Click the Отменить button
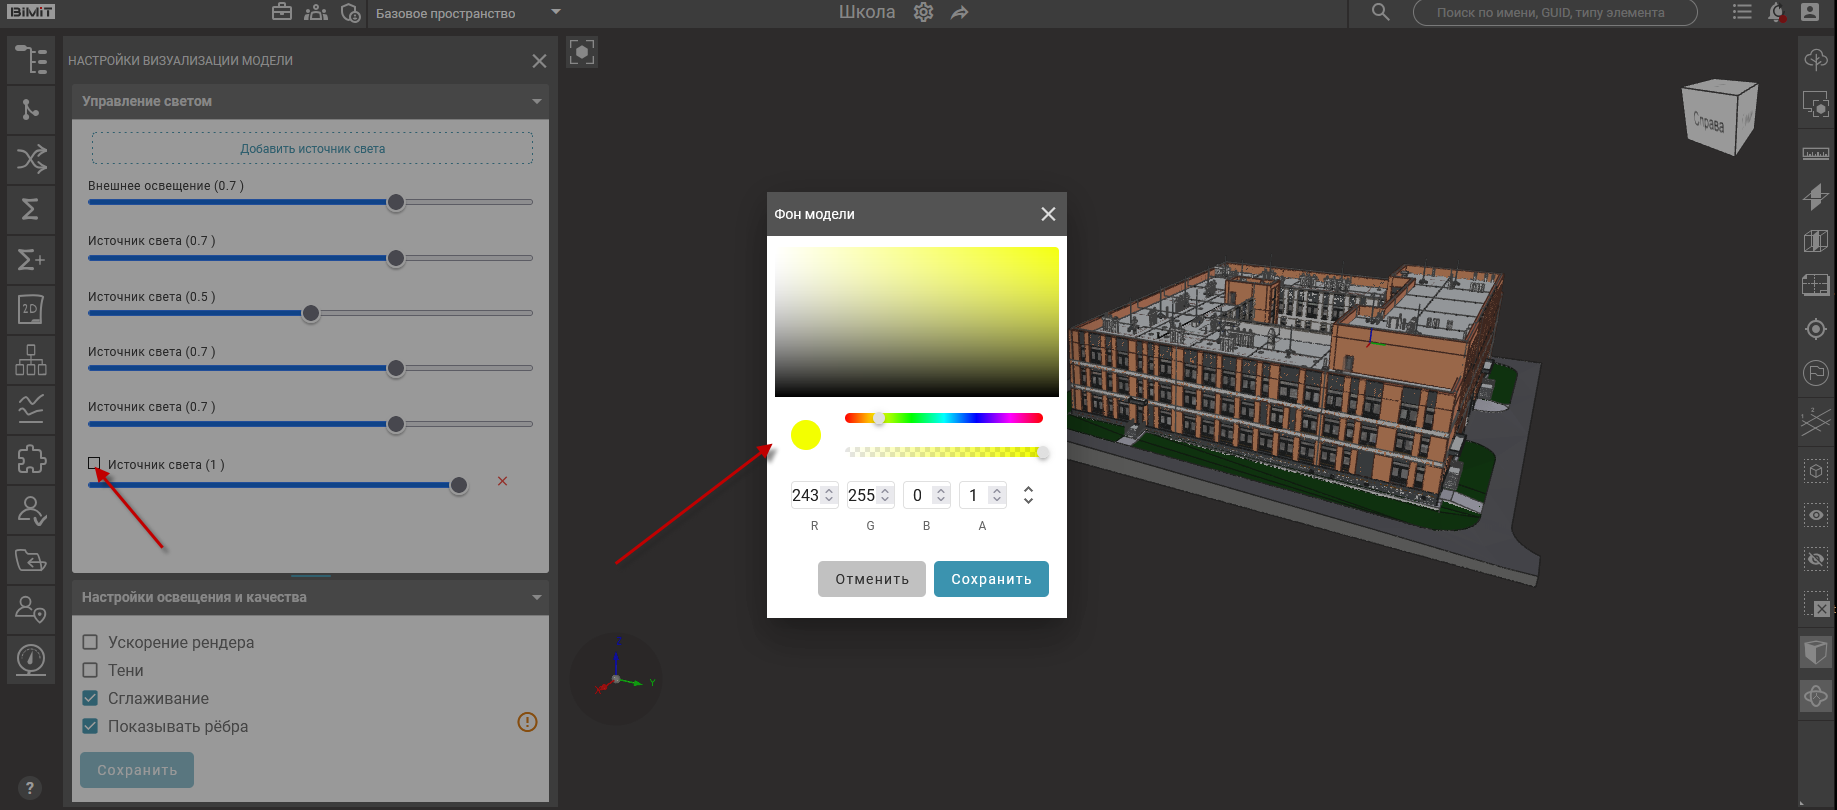The width and height of the screenshot is (1837, 810). pyautogui.click(x=872, y=579)
